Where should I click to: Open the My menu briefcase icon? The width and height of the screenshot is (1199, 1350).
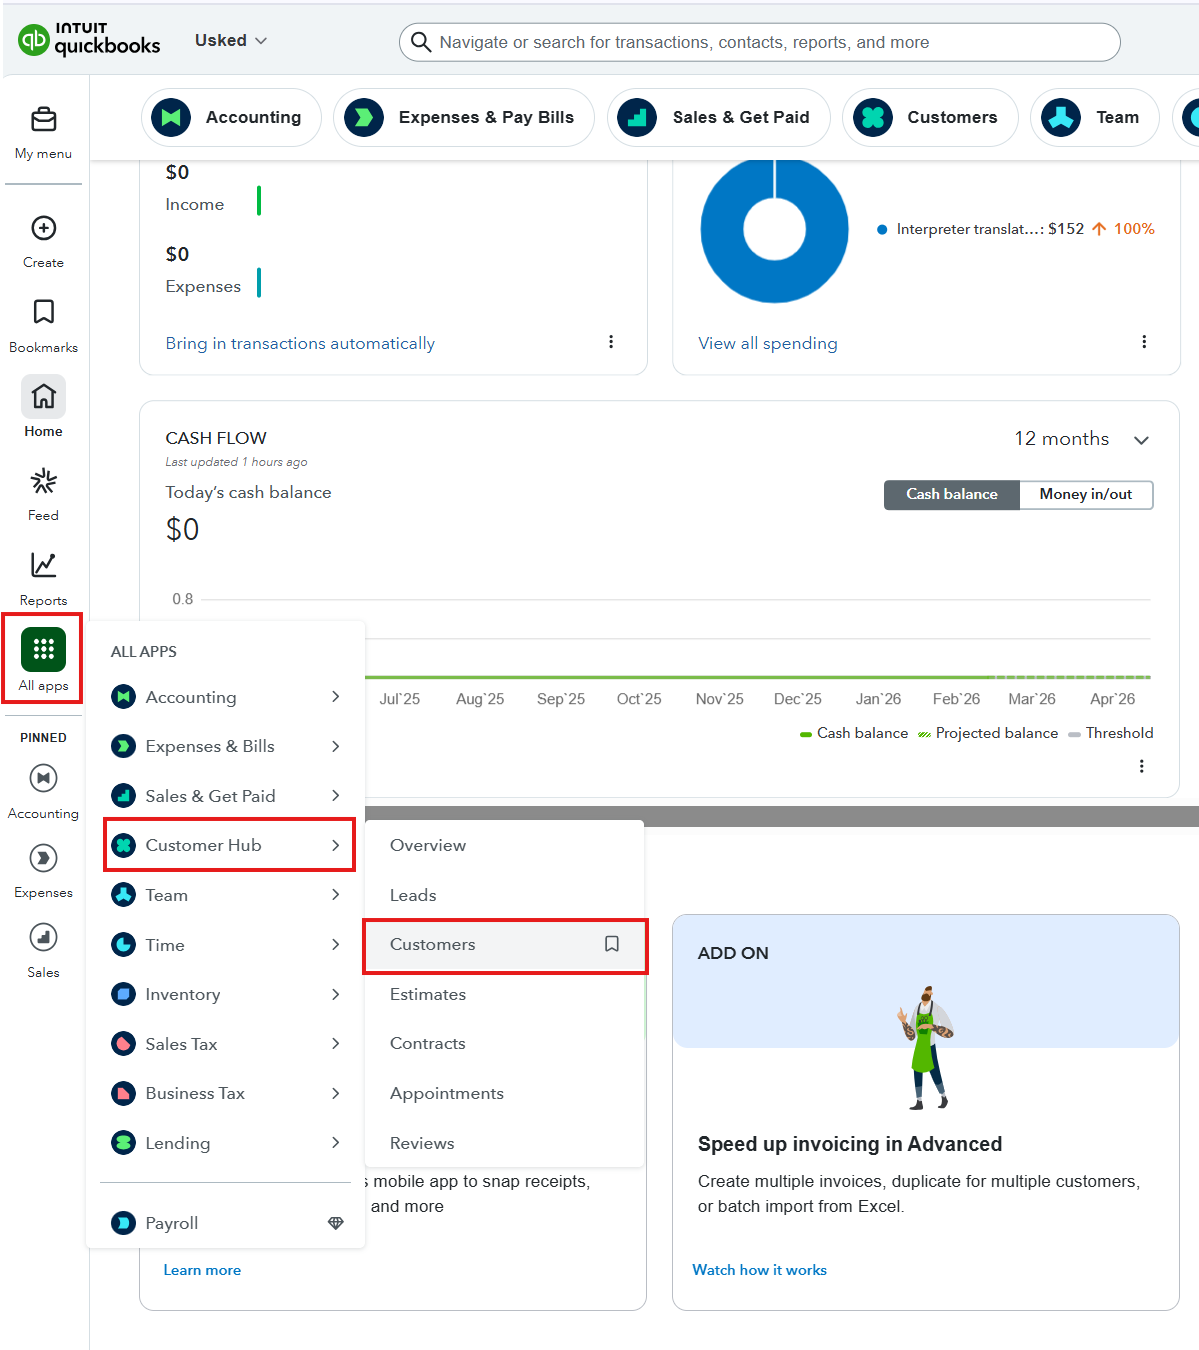(43, 120)
